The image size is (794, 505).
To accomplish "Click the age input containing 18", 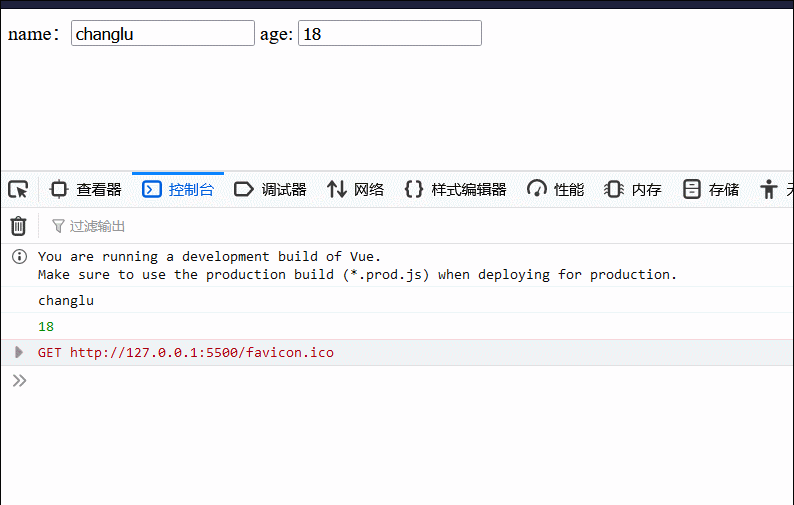I will point(389,33).
